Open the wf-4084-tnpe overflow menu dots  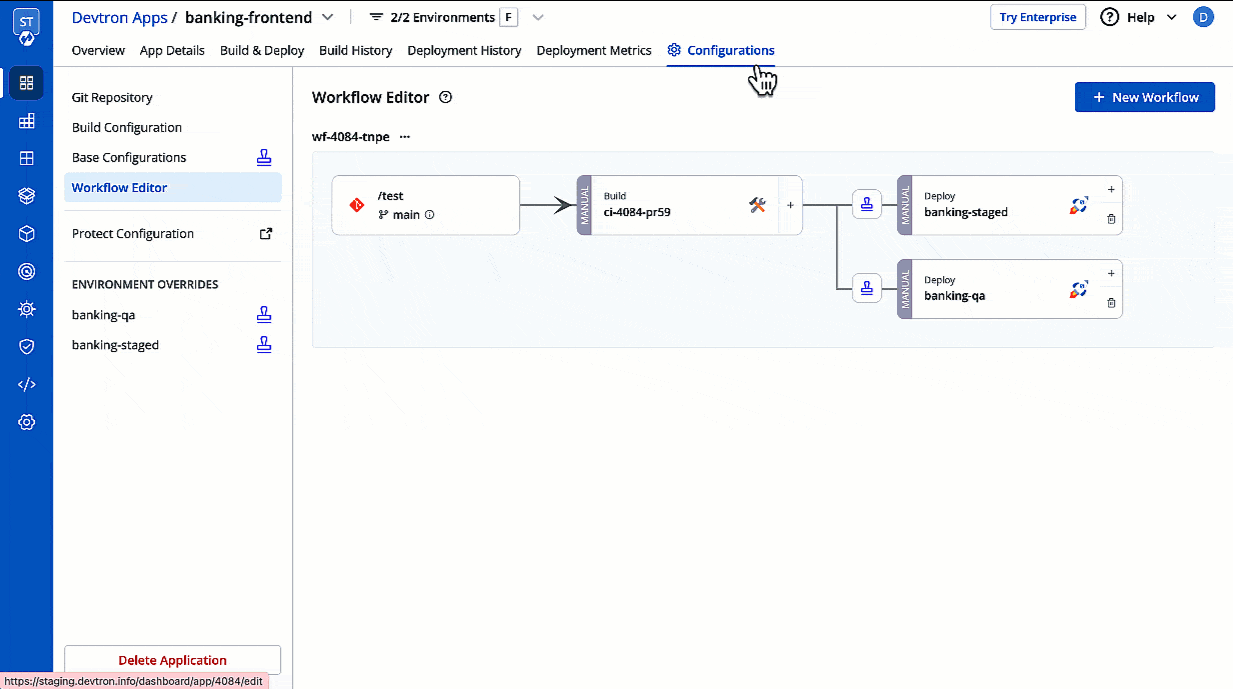404,137
